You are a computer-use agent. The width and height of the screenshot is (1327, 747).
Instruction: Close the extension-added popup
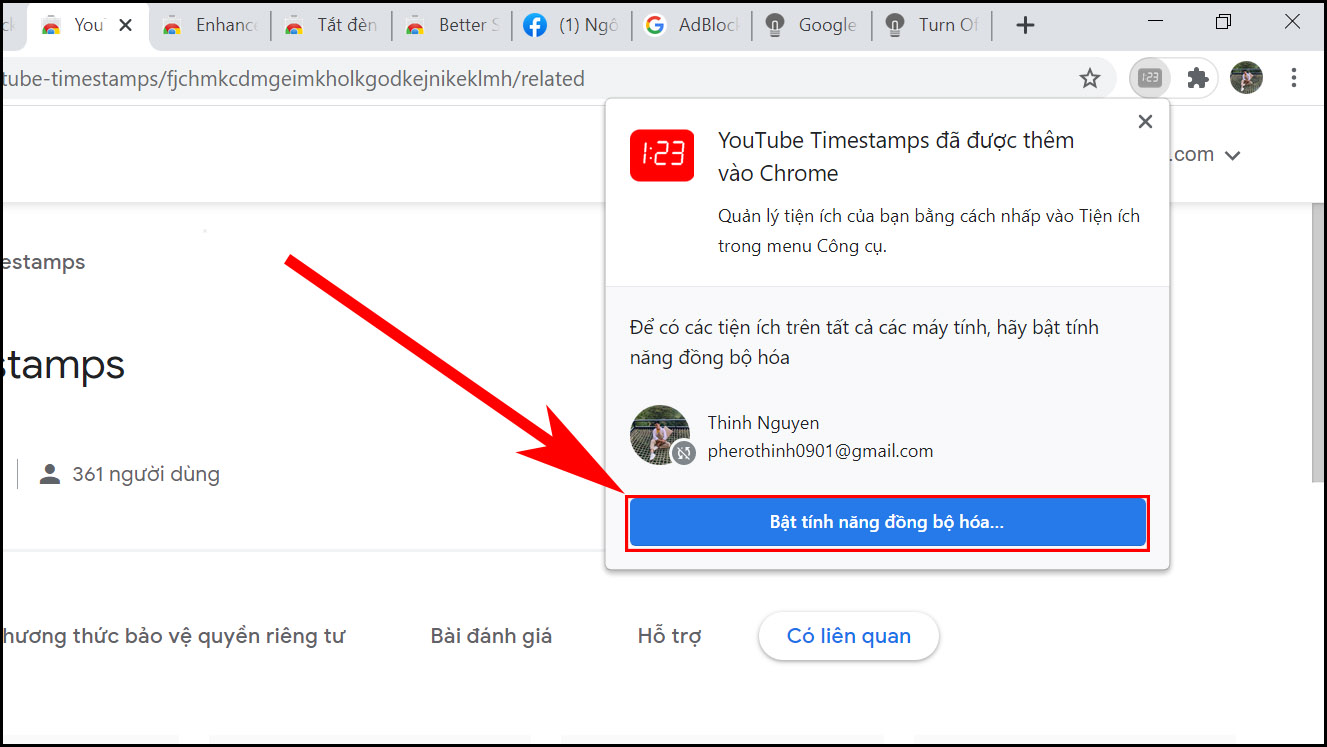1146,121
